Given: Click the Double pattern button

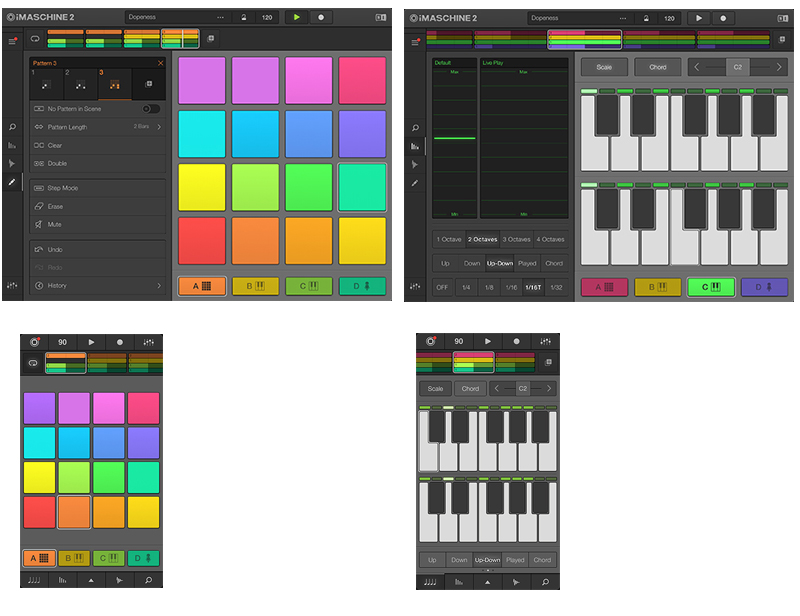Looking at the screenshot, I should click(x=57, y=163).
